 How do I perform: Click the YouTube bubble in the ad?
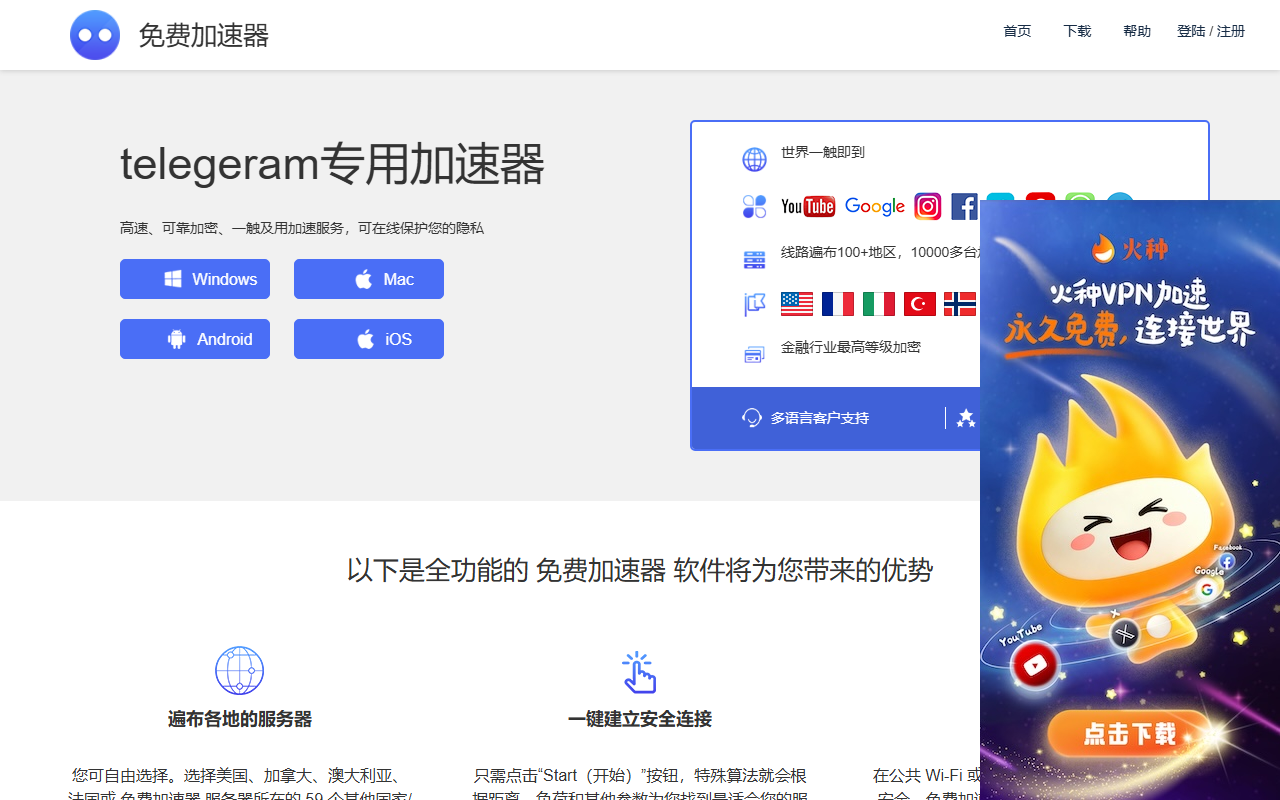point(1035,665)
